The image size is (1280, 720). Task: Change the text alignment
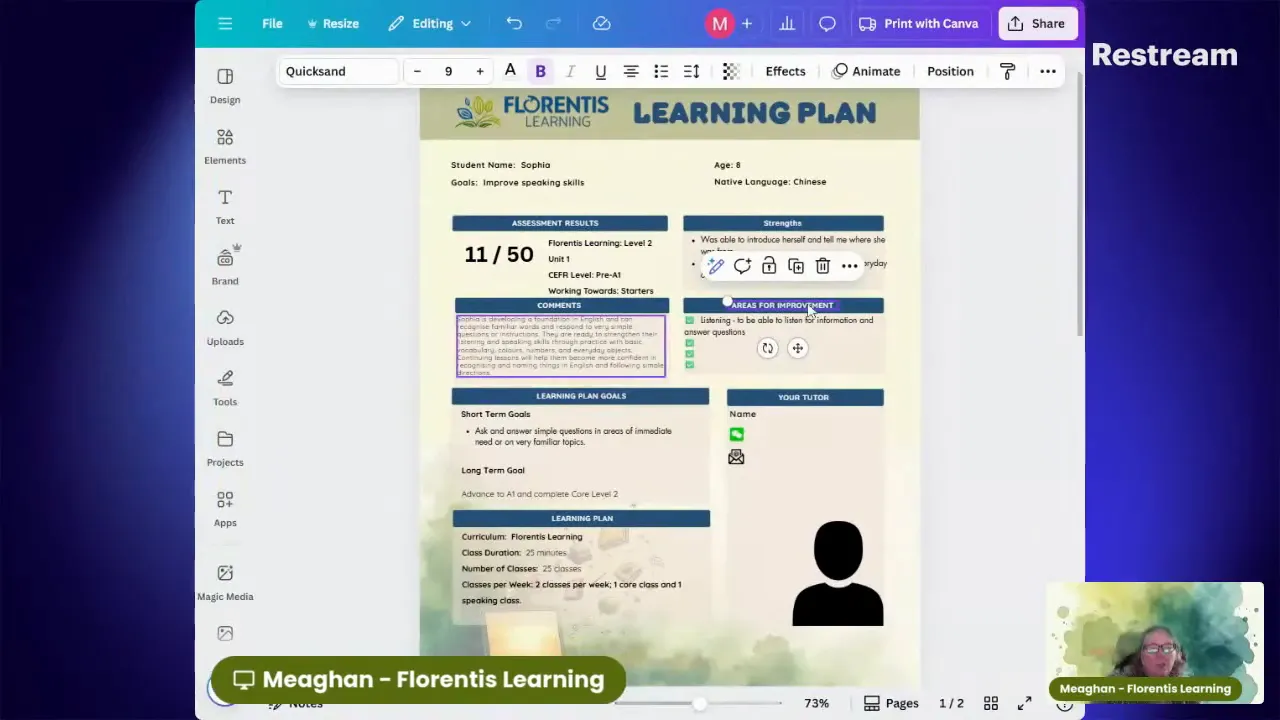tap(631, 71)
